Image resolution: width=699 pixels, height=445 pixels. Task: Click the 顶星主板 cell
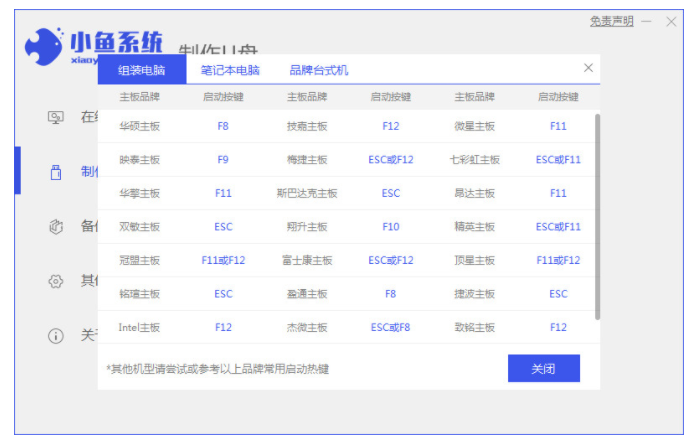475,260
